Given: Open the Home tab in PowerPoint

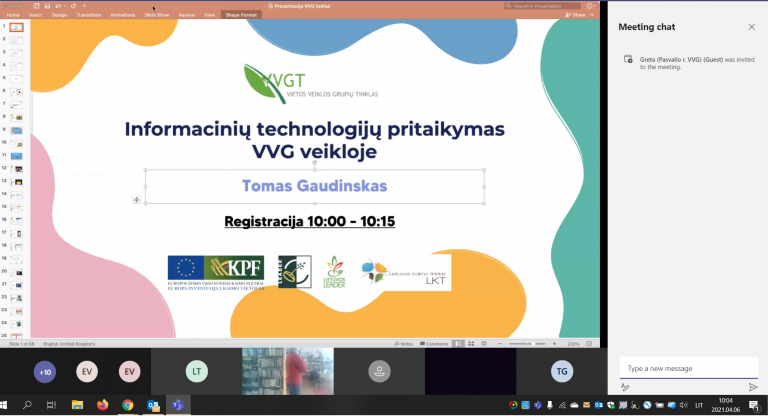Looking at the screenshot, I should click(x=13, y=15).
